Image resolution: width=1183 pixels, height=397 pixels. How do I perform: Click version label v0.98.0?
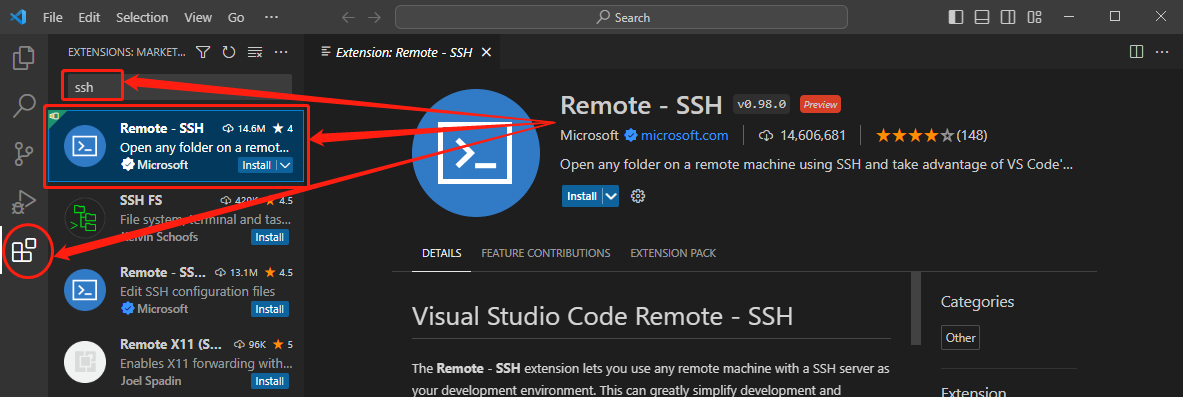(761, 104)
